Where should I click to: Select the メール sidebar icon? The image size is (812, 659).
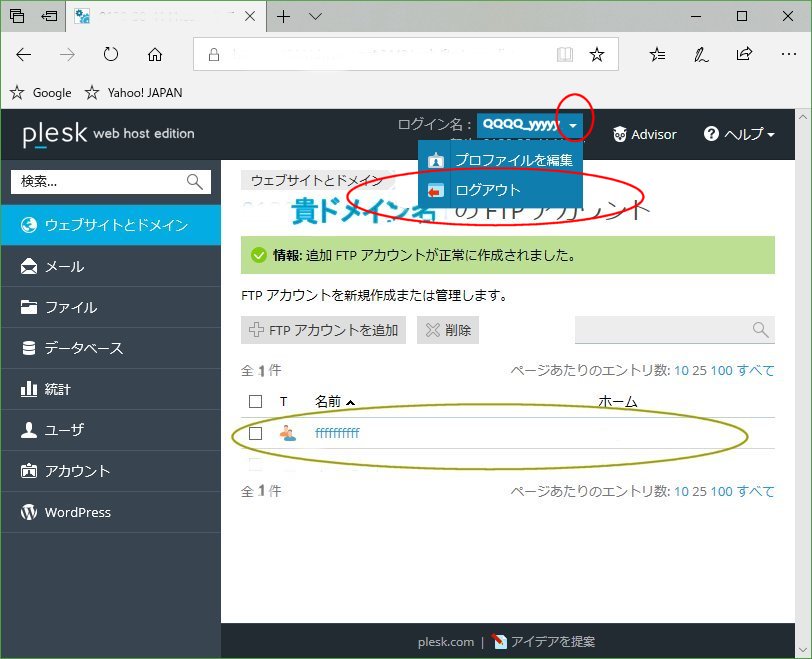(30, 266)
